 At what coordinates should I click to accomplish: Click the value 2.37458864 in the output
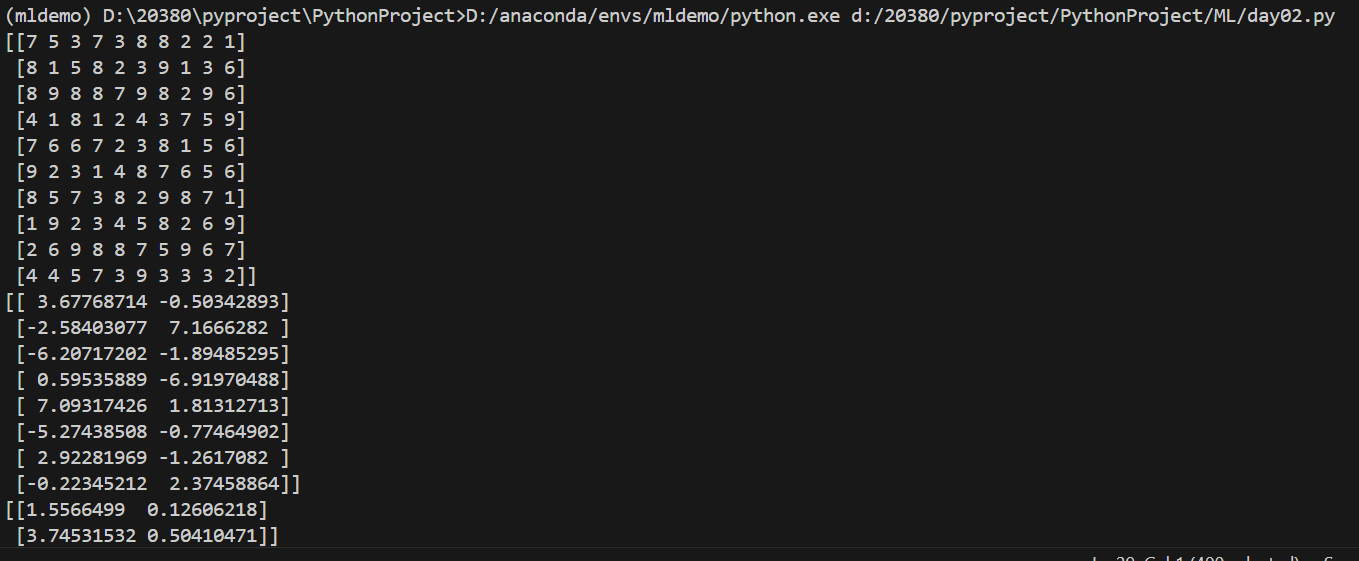[225, 484]
